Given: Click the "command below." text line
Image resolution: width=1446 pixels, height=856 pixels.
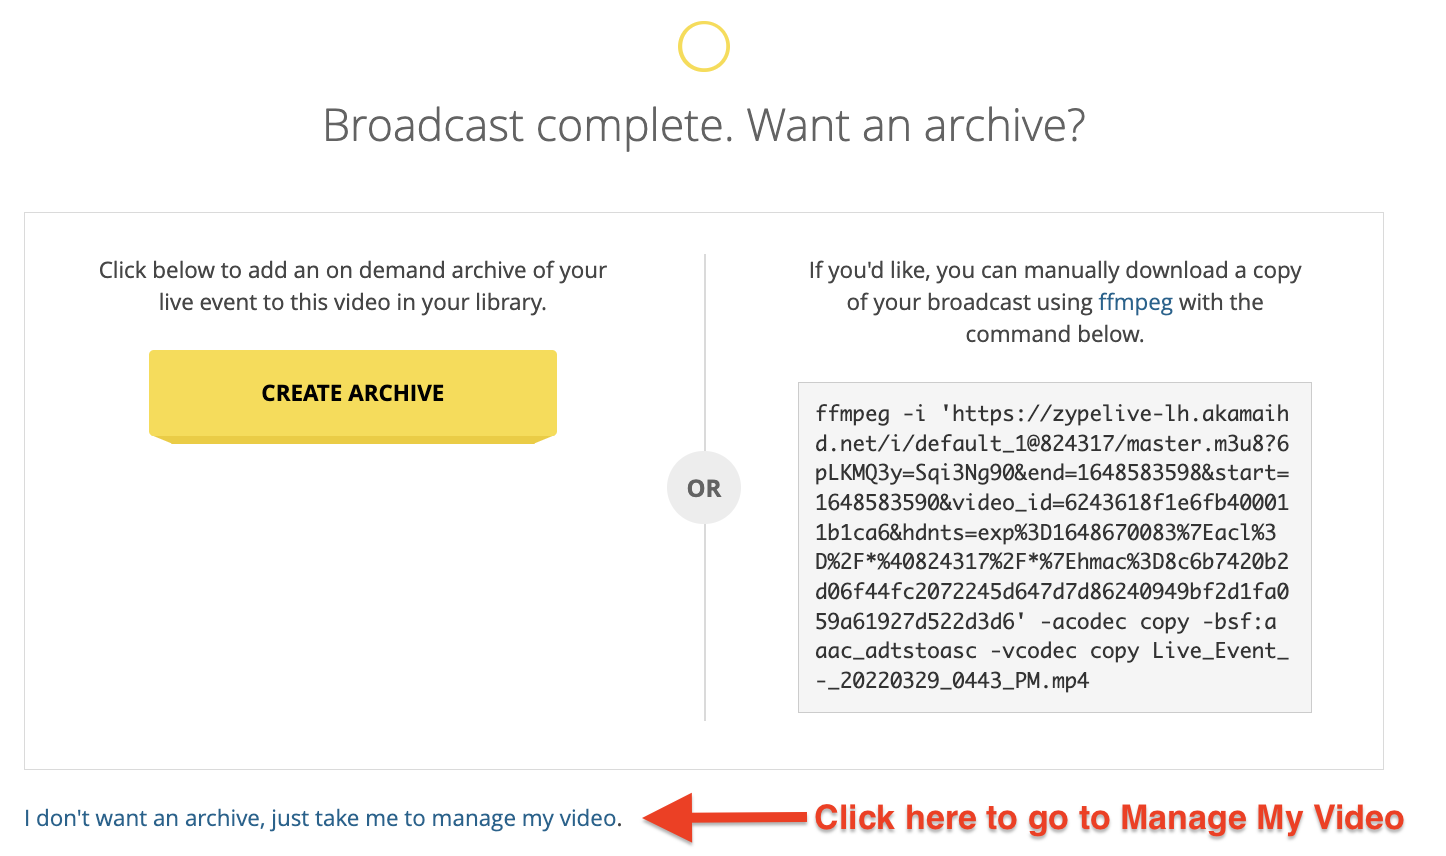Looking at the screenshot, I should coord(1055,334).
